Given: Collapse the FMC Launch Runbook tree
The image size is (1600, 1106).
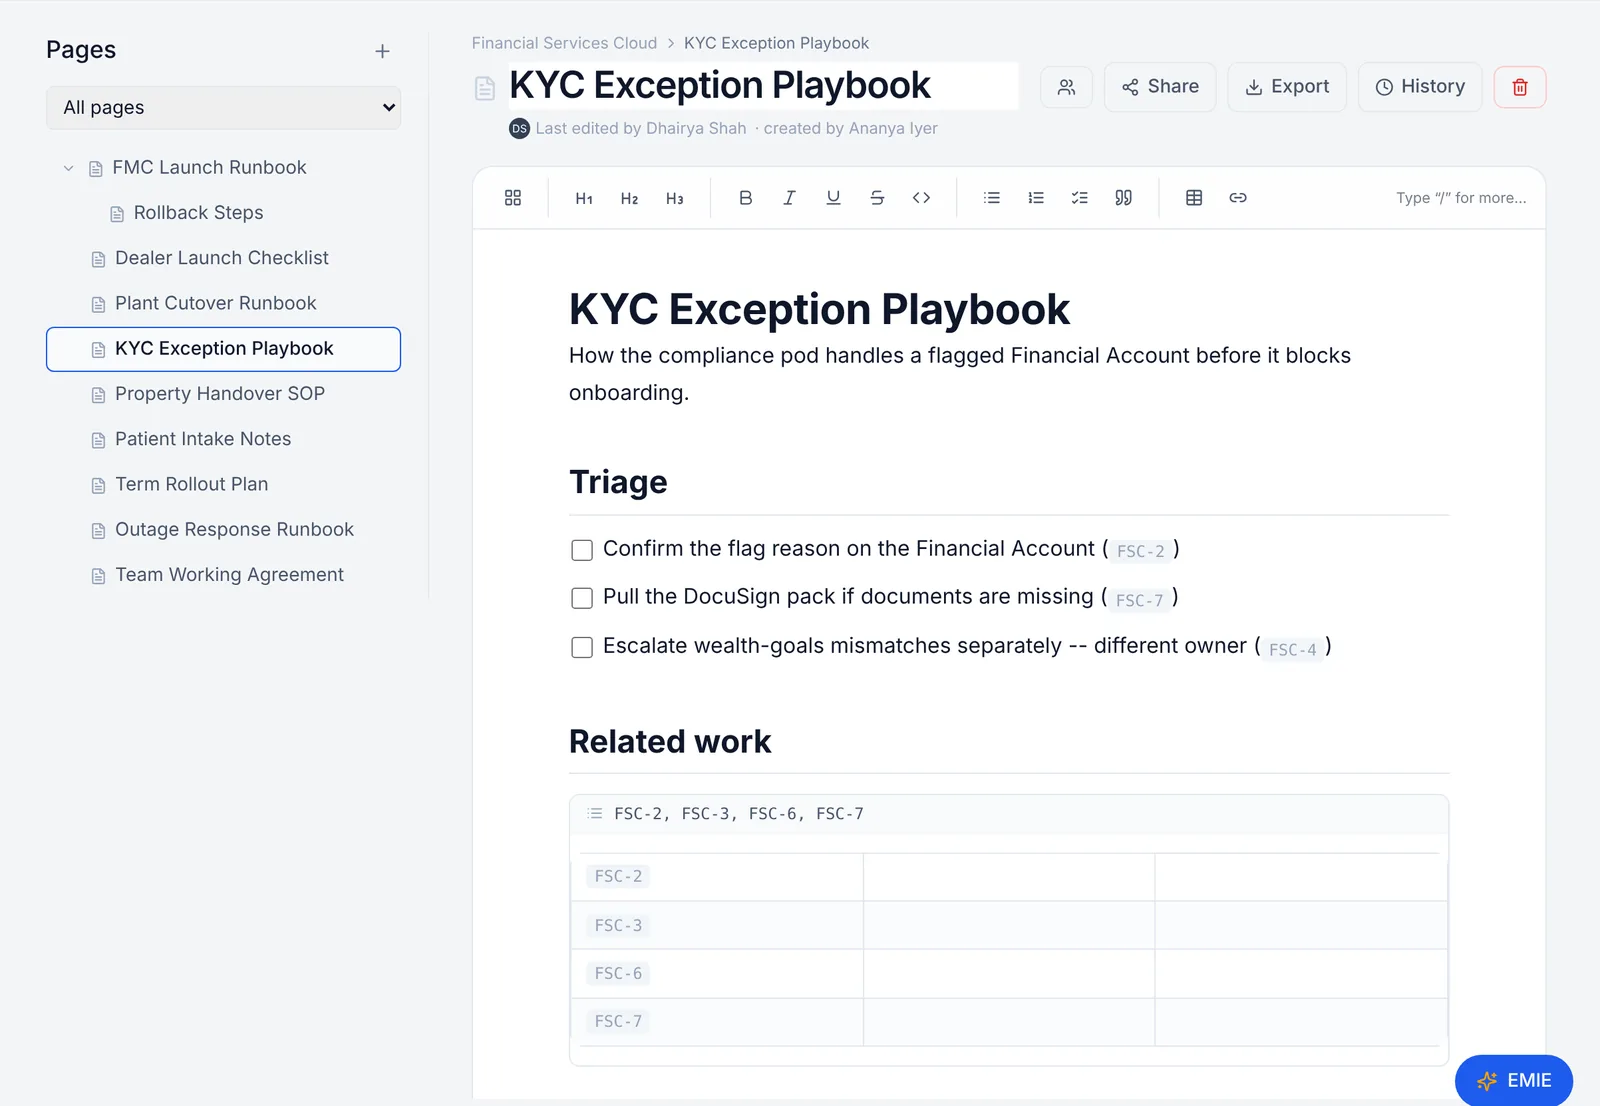Looking at the screenshot, I should (68, 168).
